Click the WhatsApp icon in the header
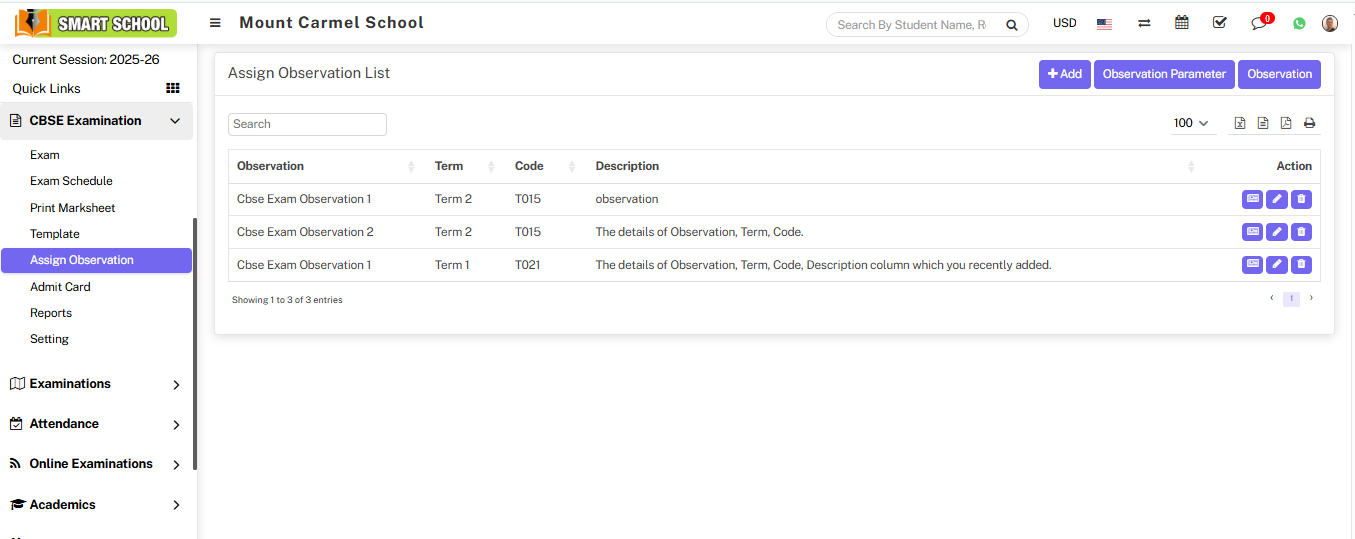The image size is (1355, 539). 1299,23
